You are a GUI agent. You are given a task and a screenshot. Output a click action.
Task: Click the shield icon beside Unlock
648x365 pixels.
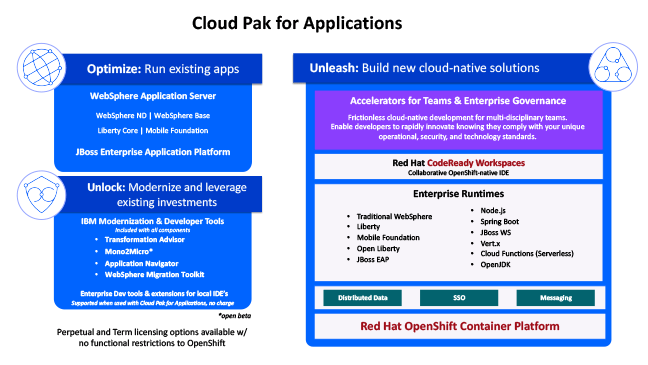click(41, 195)
